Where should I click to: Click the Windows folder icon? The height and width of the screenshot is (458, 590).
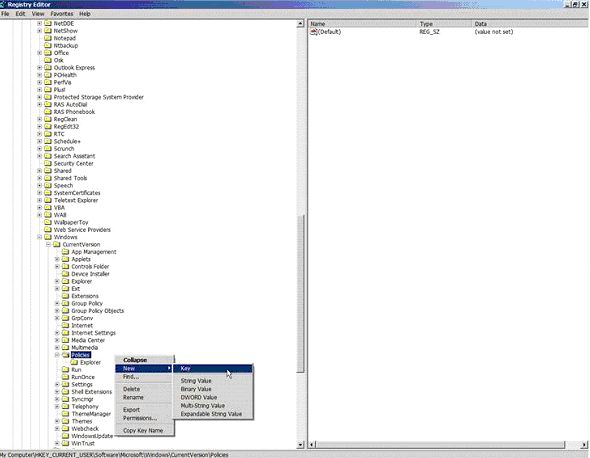48,237
